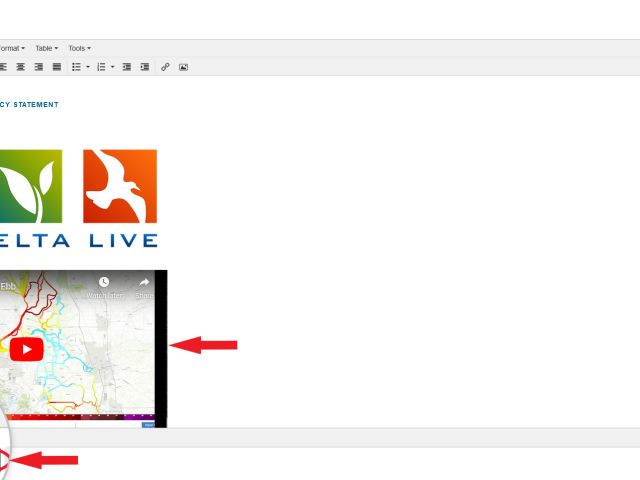Image resolution: width=640 pixels, height=480 pixels.
Task: Justify text alignment
Action: pyautogui.click(x=57, y=67)
